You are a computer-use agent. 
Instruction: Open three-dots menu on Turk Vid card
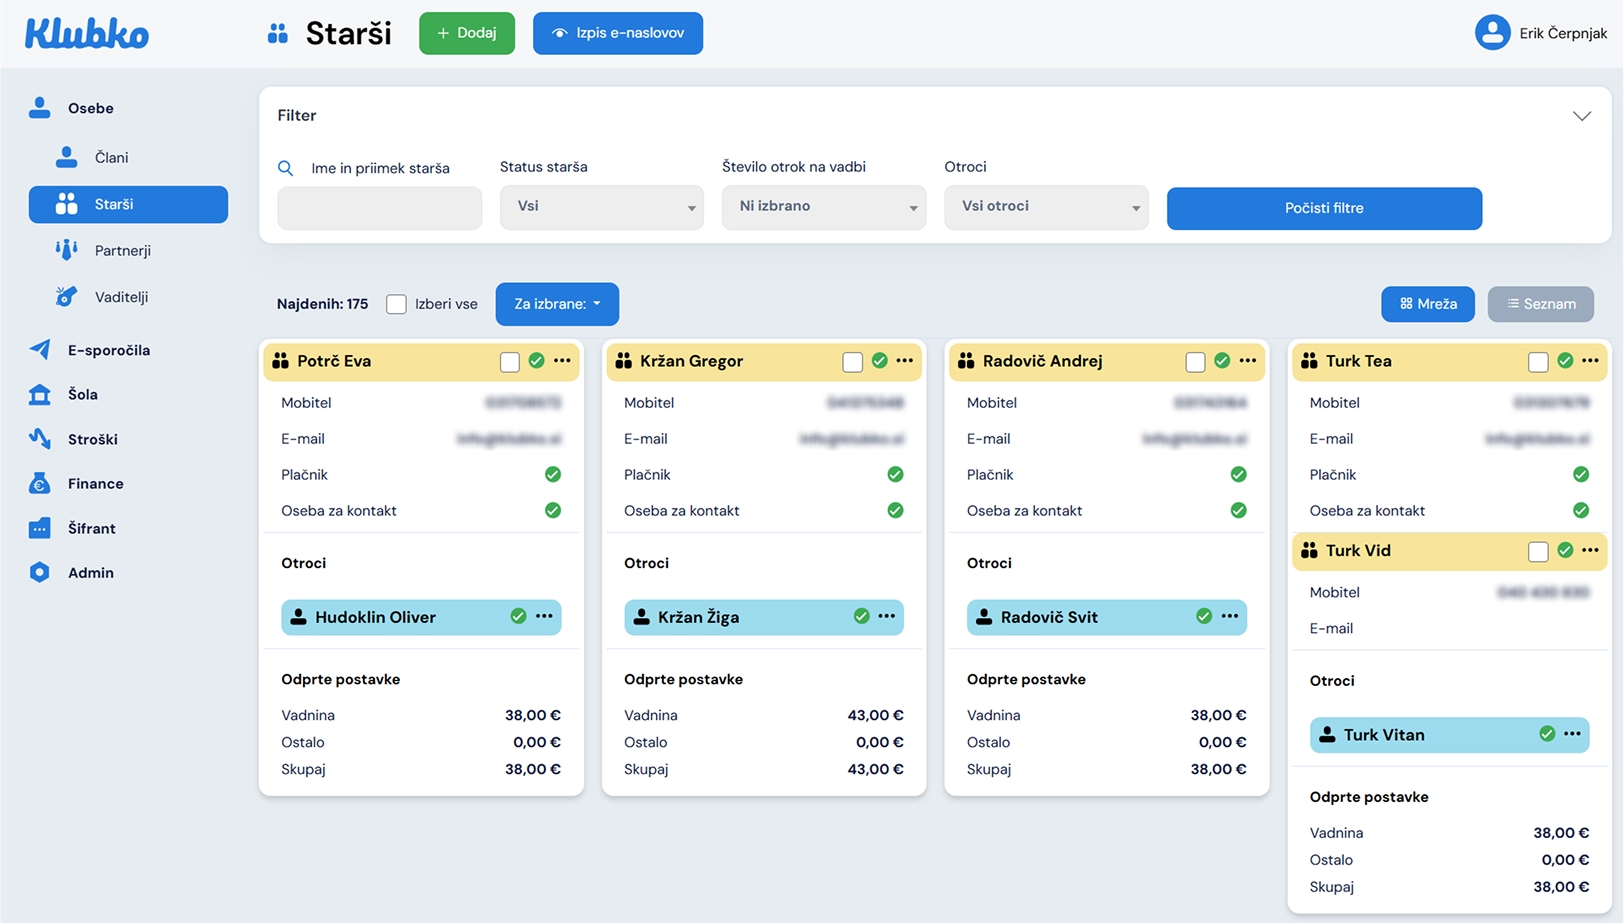click(x=1590, y=550)
